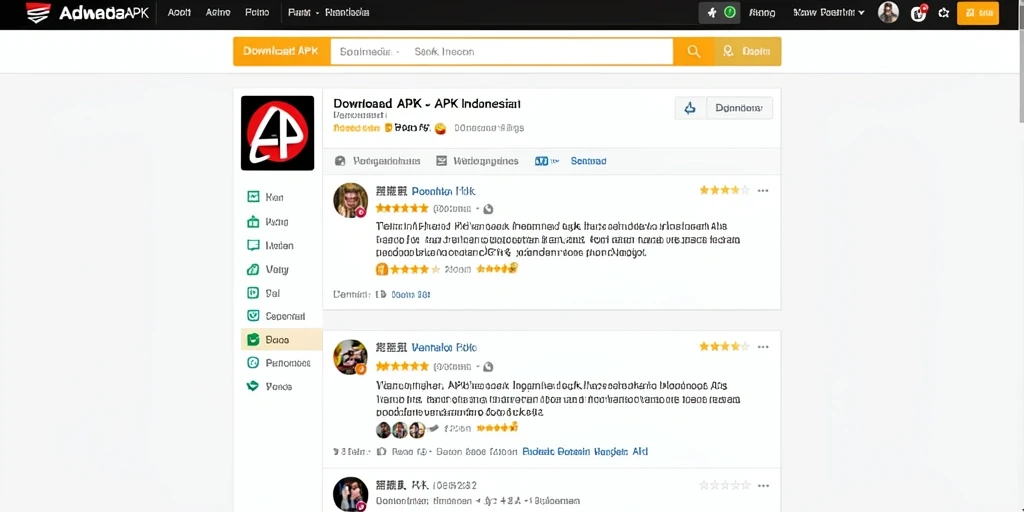Click the star rating at the second review's right corner
The height and width of the screenshot is (512, 1024).
point(724,346)
